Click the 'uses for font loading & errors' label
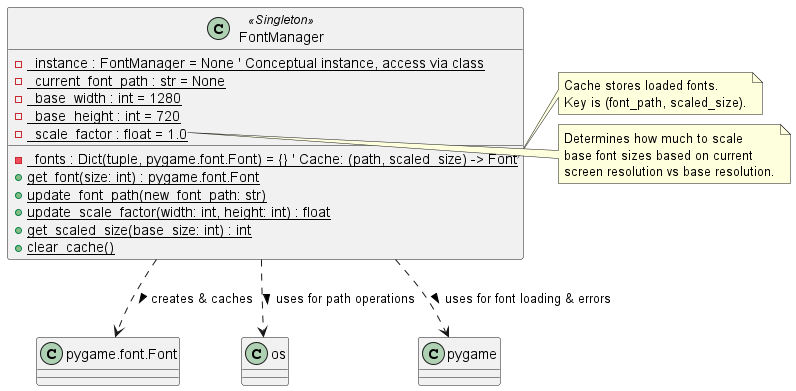The image size is (796, 391). coord(527,299)
